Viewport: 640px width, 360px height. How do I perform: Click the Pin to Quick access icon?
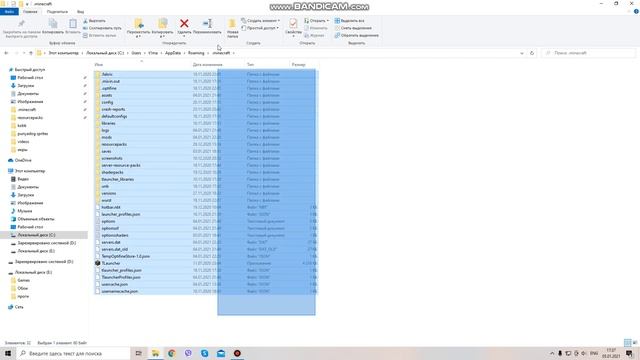coord(21,24)
